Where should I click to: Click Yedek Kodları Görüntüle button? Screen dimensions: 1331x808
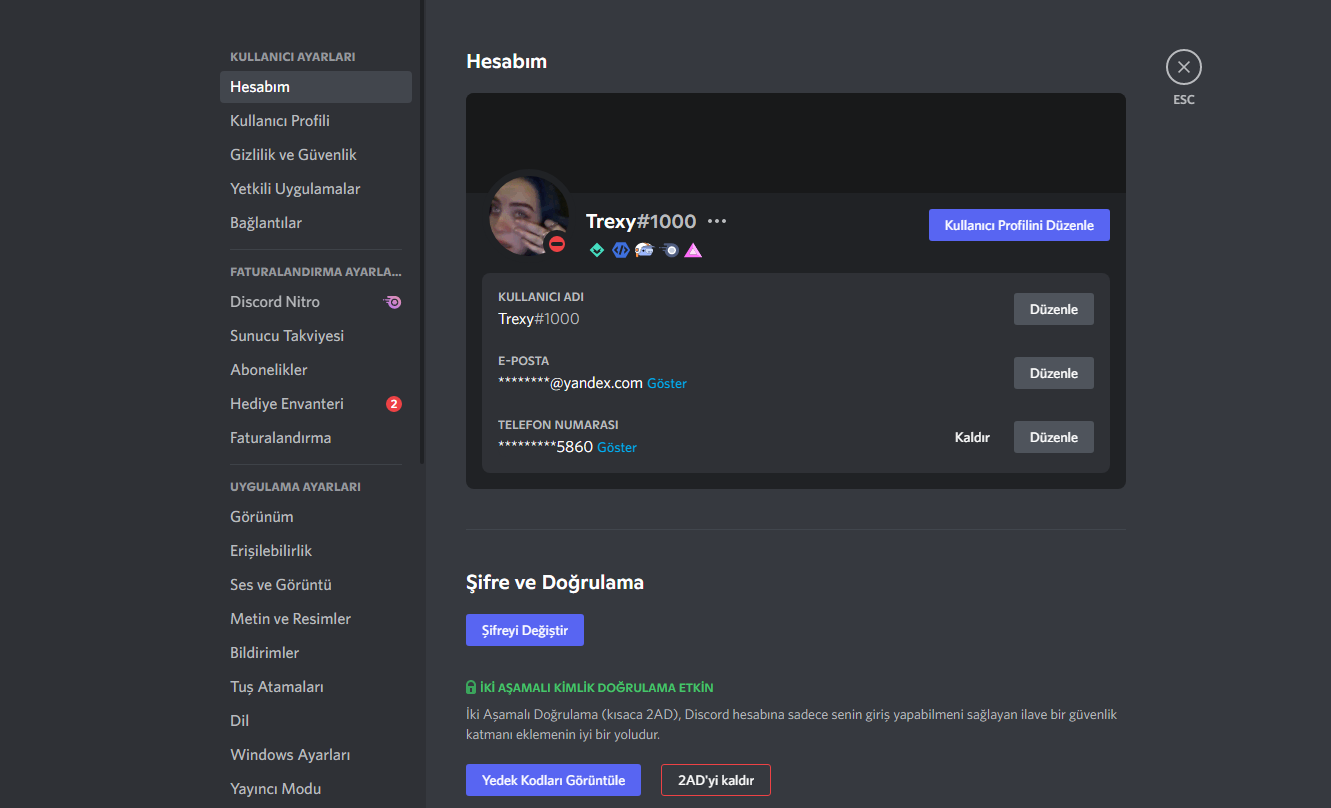554,780
